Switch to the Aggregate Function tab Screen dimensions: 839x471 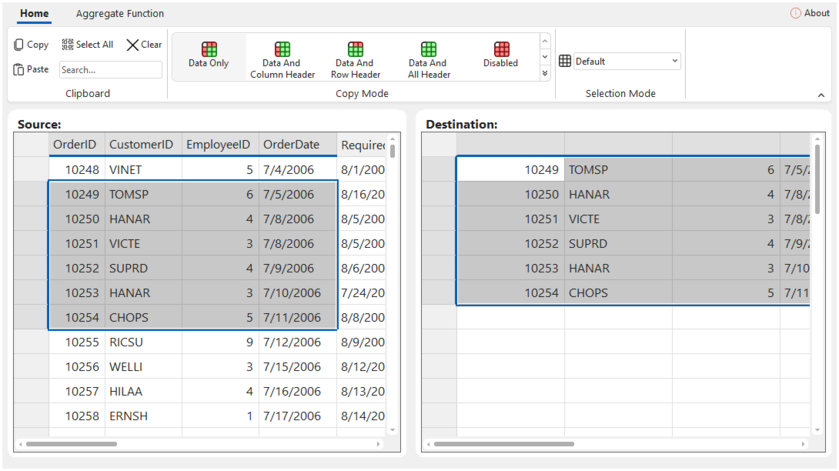click(120, 14)
